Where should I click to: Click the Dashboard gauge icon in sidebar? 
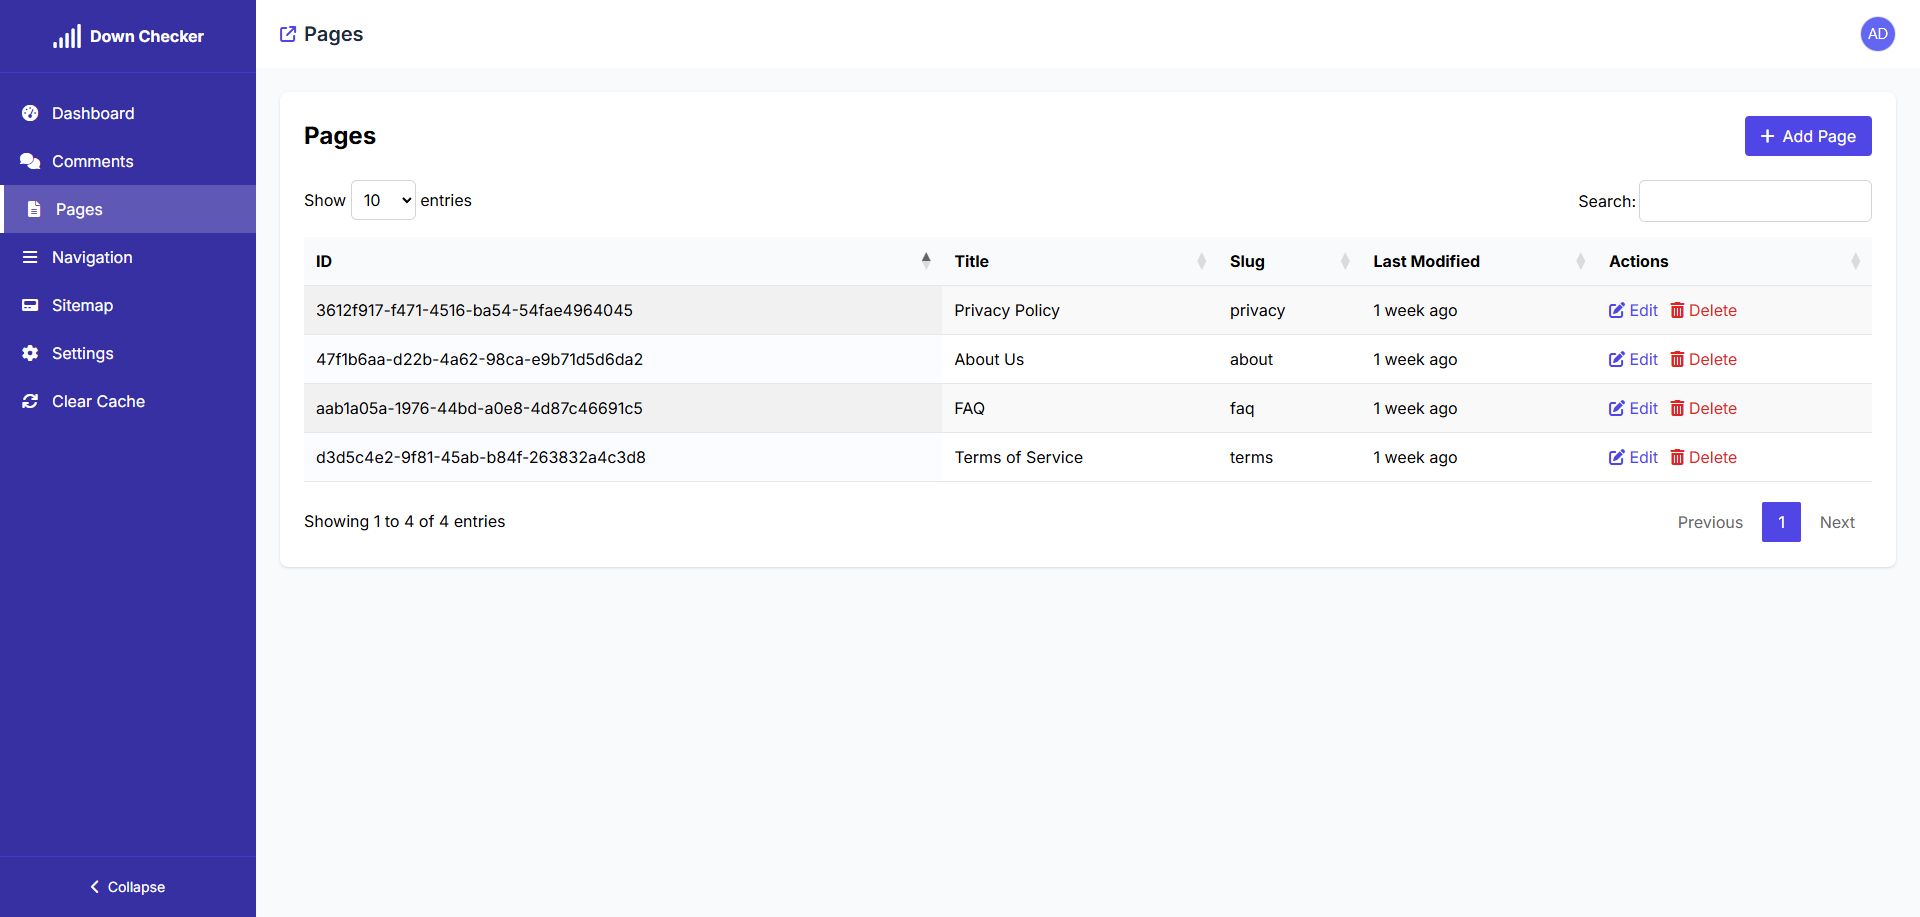(30, 113)
